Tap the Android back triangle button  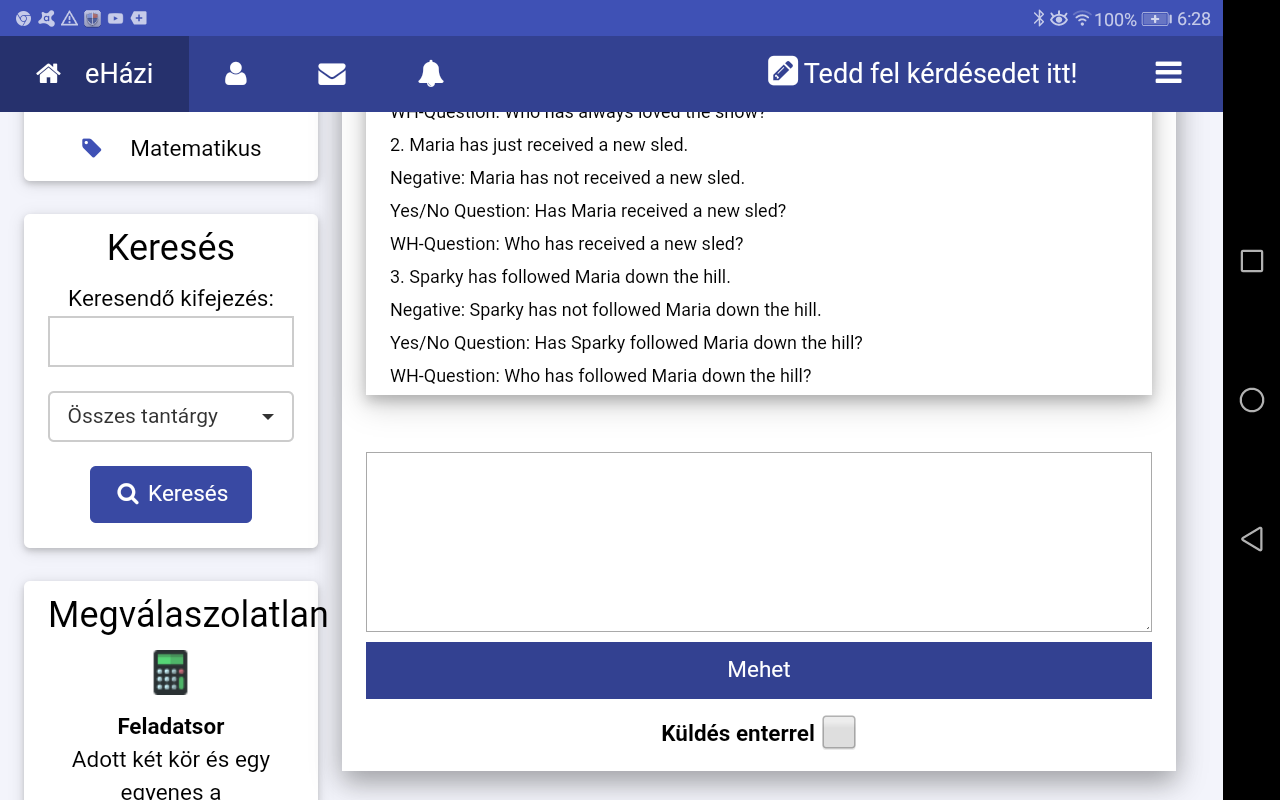[1251, 540]
